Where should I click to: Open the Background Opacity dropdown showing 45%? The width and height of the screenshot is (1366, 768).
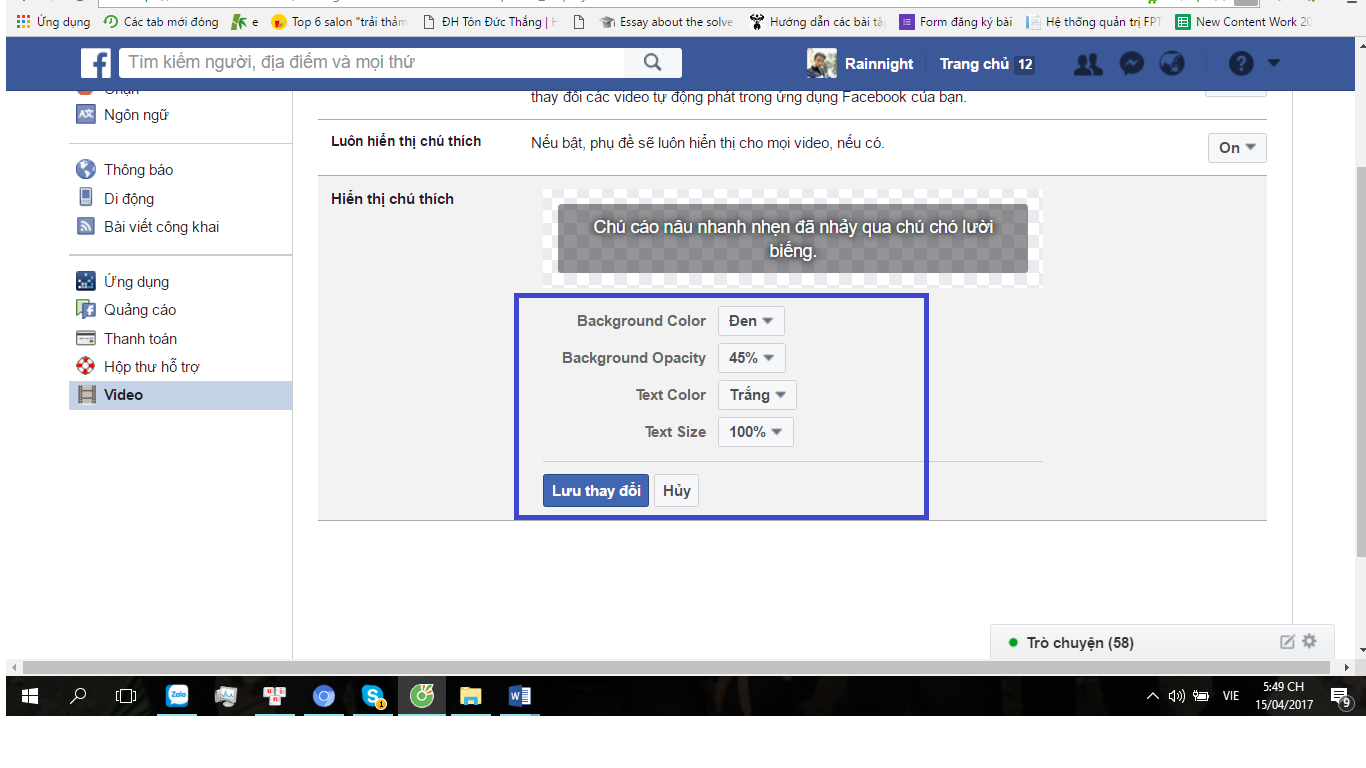pyautogui.click(x=752, y=358)
